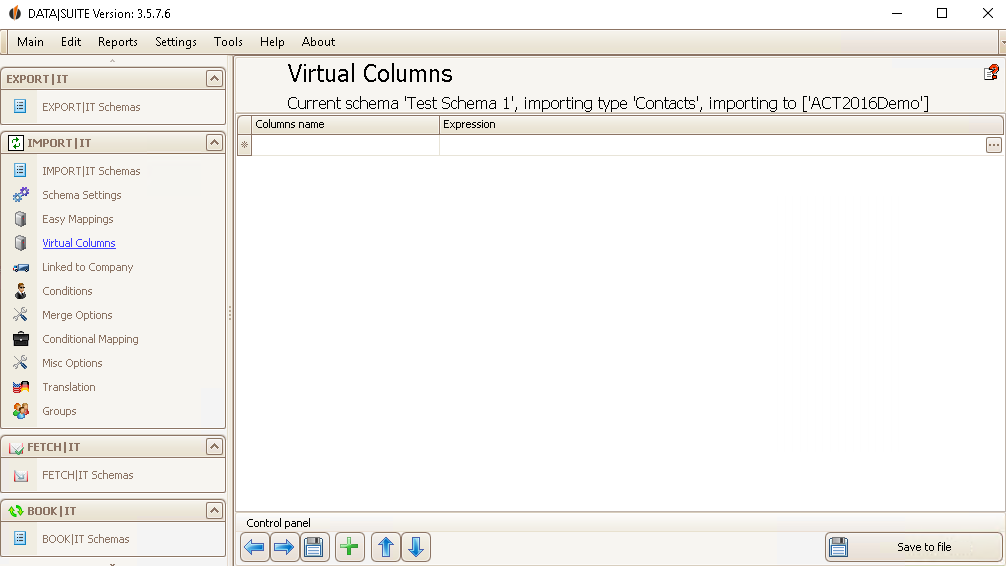Open the Edit menu
The height and width of the screenshot is (566, 1006).
click(x=71, y=42)
